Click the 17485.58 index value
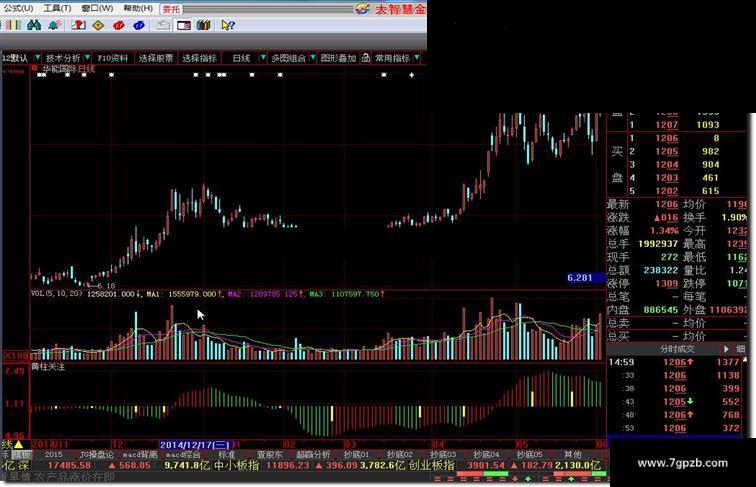The height and width of the screenshot is (487, 756). [x=69, y=466]
